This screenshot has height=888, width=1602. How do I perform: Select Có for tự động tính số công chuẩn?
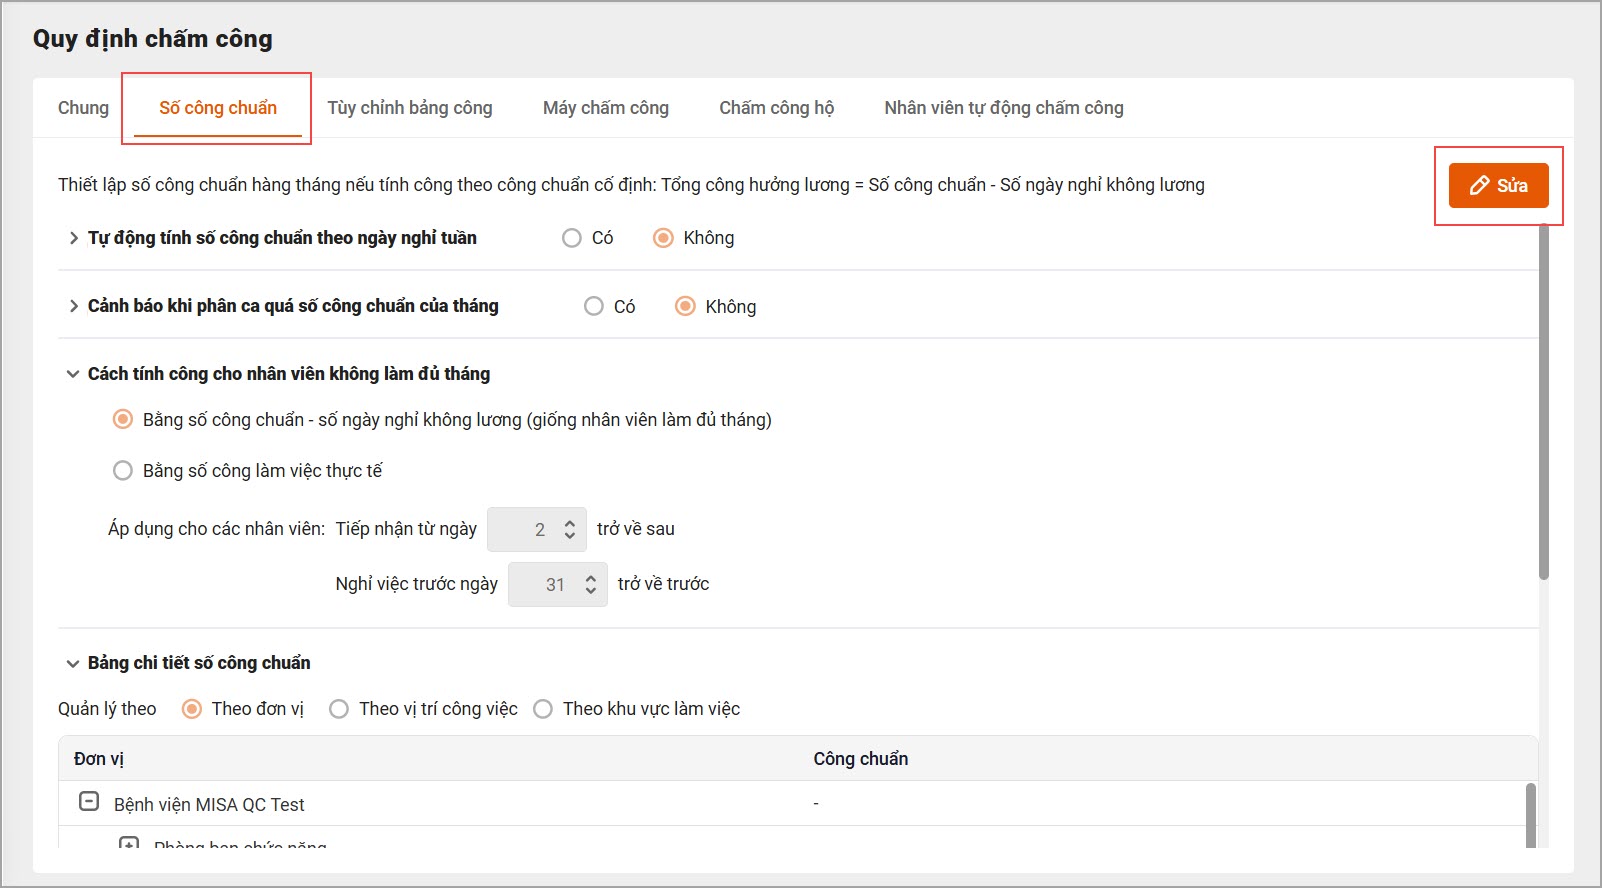pyautogui.click(x=572, y=238)
